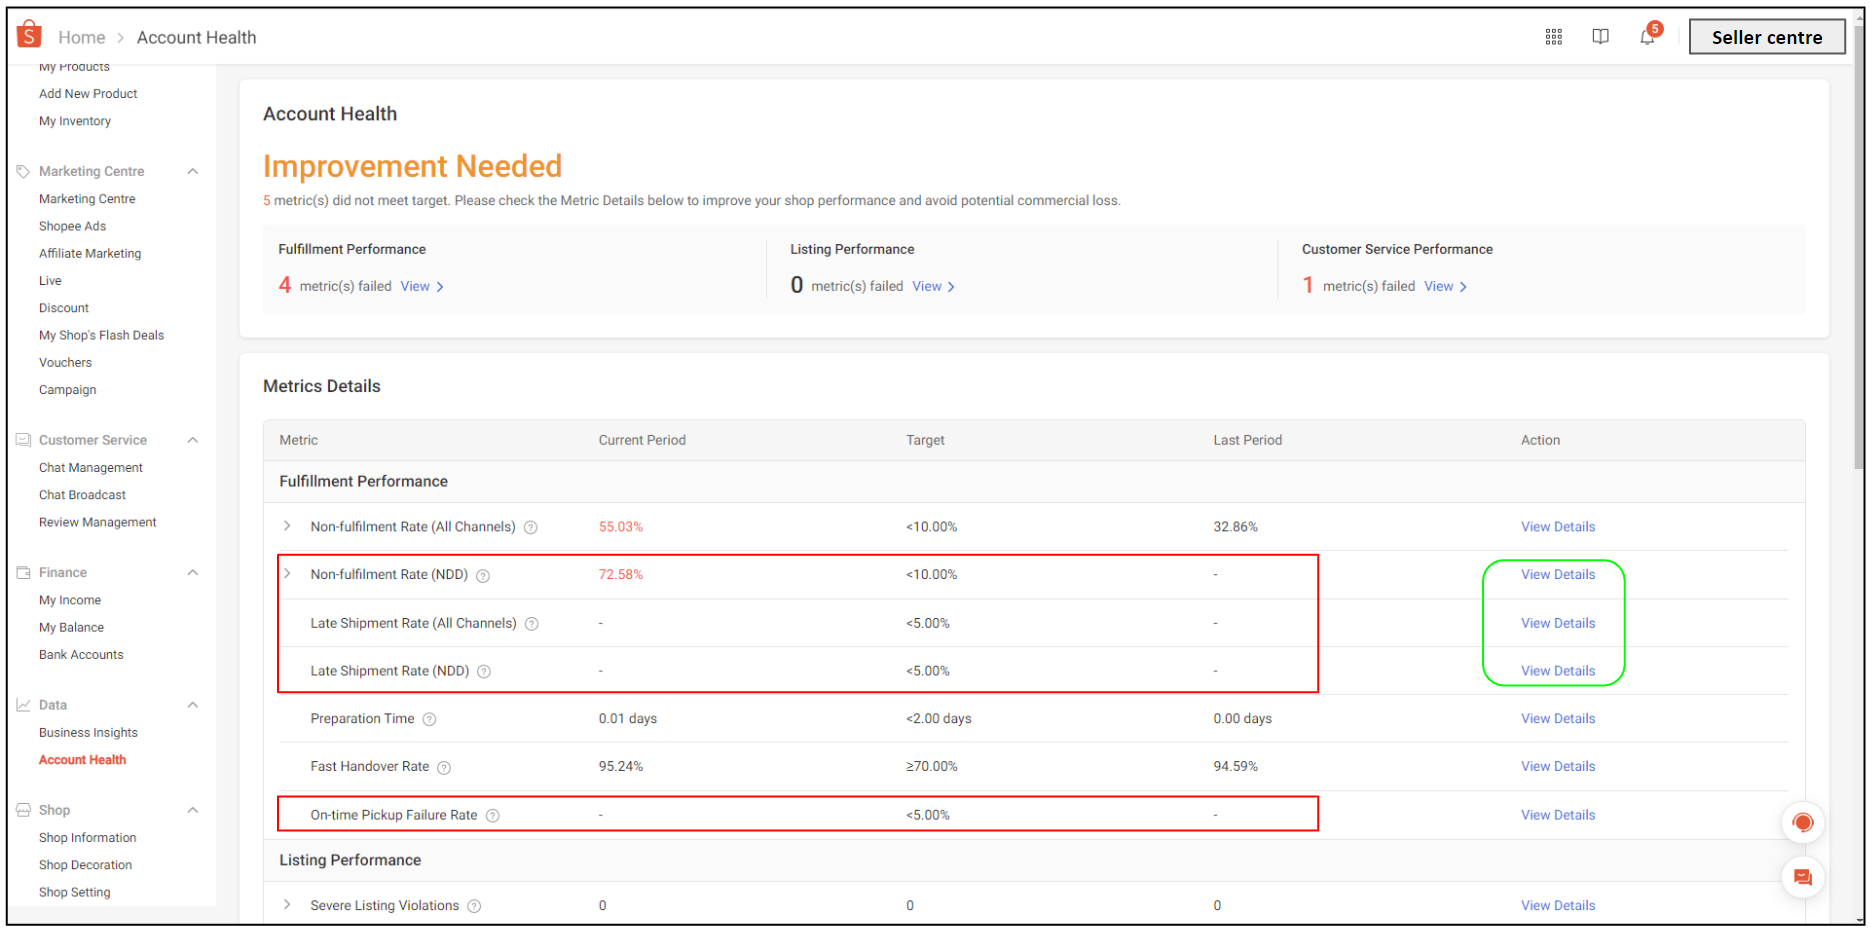Viewport: 1871px width, 931px height.
Task: Click the Shopee logo in the top bar
Action: [29, 33]
